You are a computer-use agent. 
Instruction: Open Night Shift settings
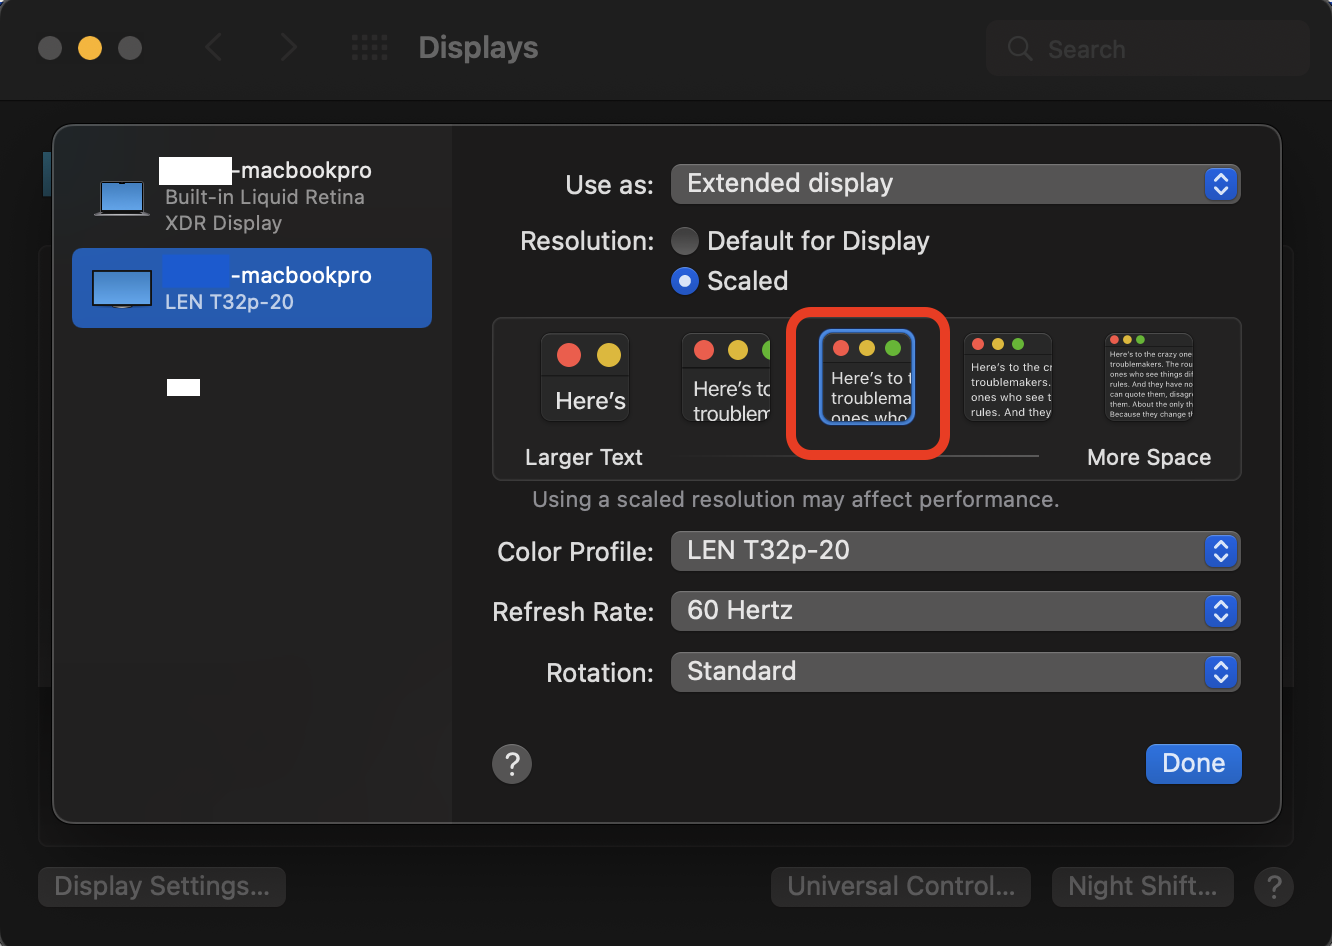click(1142, 886)
